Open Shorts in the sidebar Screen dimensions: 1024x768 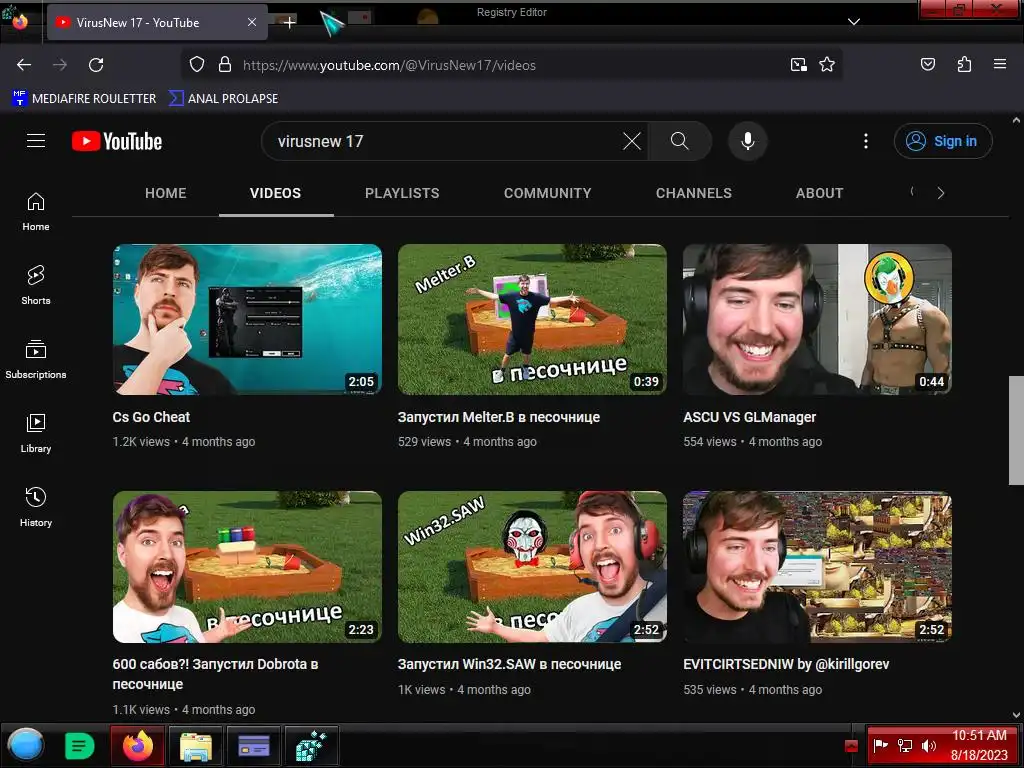(x=36, y=285)
